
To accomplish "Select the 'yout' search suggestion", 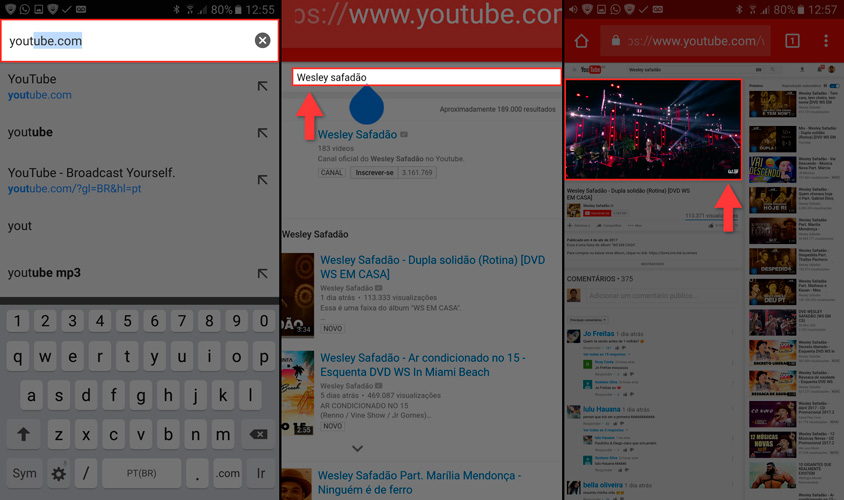I will point(20,226).
